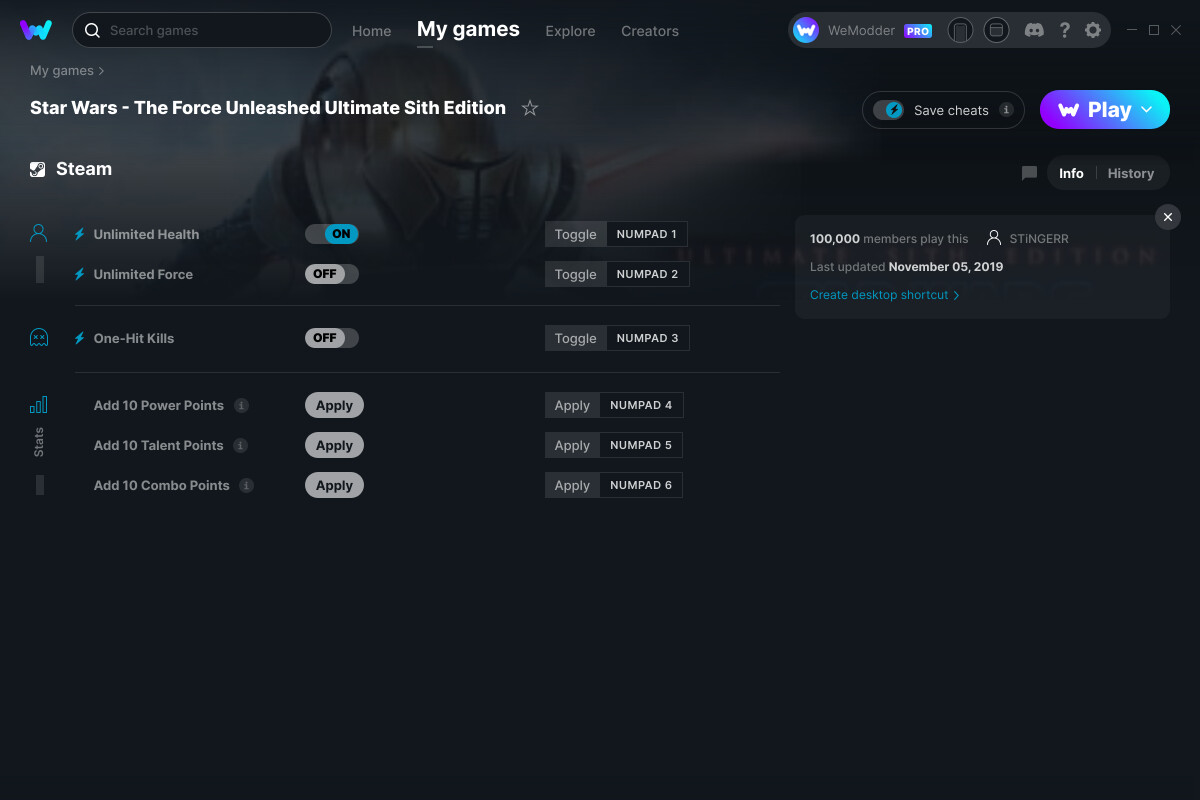This screenshot has width=1200, height=800.
Task: Close the info panel
Action: (x=1167, y=217)
